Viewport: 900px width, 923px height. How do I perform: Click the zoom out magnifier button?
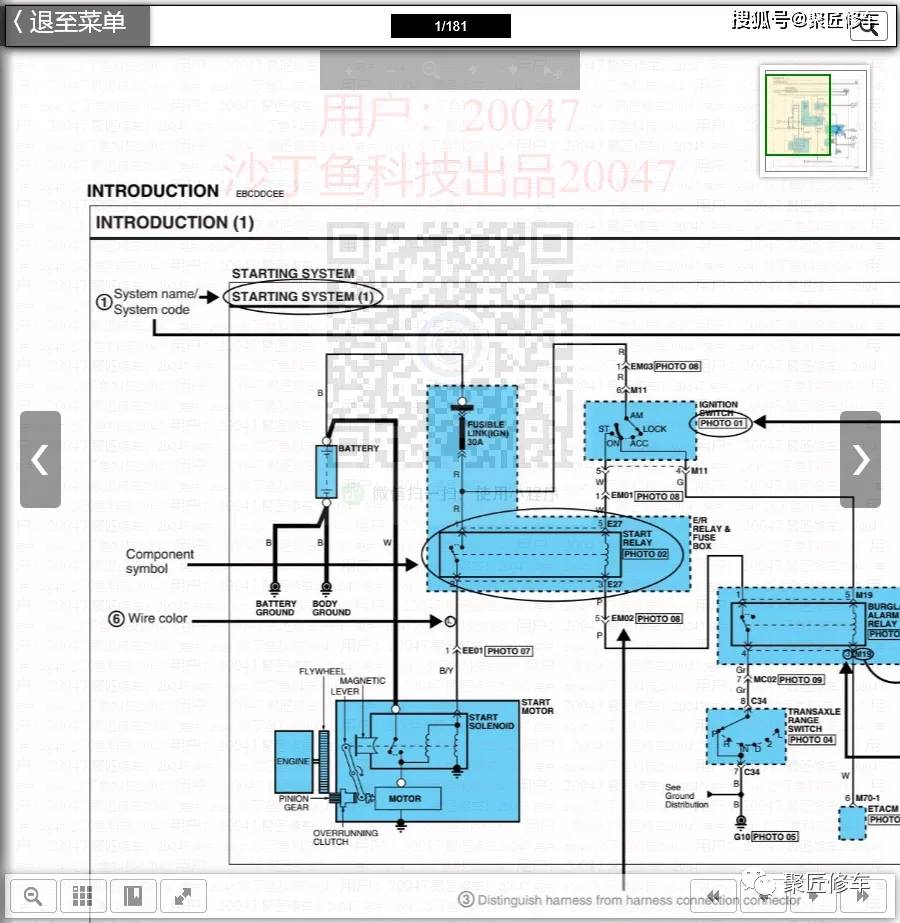click(x=33, y=895)
